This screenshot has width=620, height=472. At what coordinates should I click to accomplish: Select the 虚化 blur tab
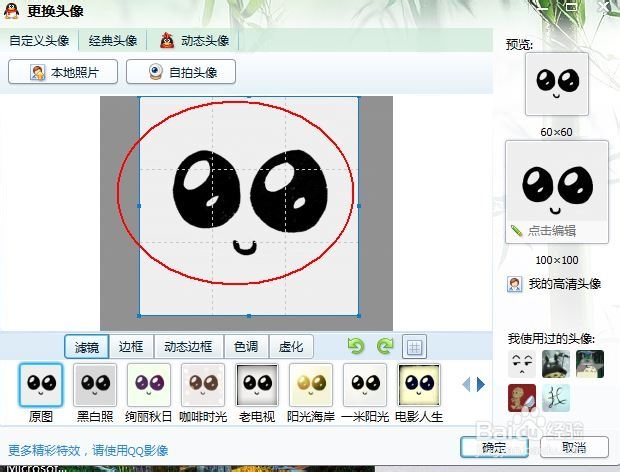(x=291, y=347)
